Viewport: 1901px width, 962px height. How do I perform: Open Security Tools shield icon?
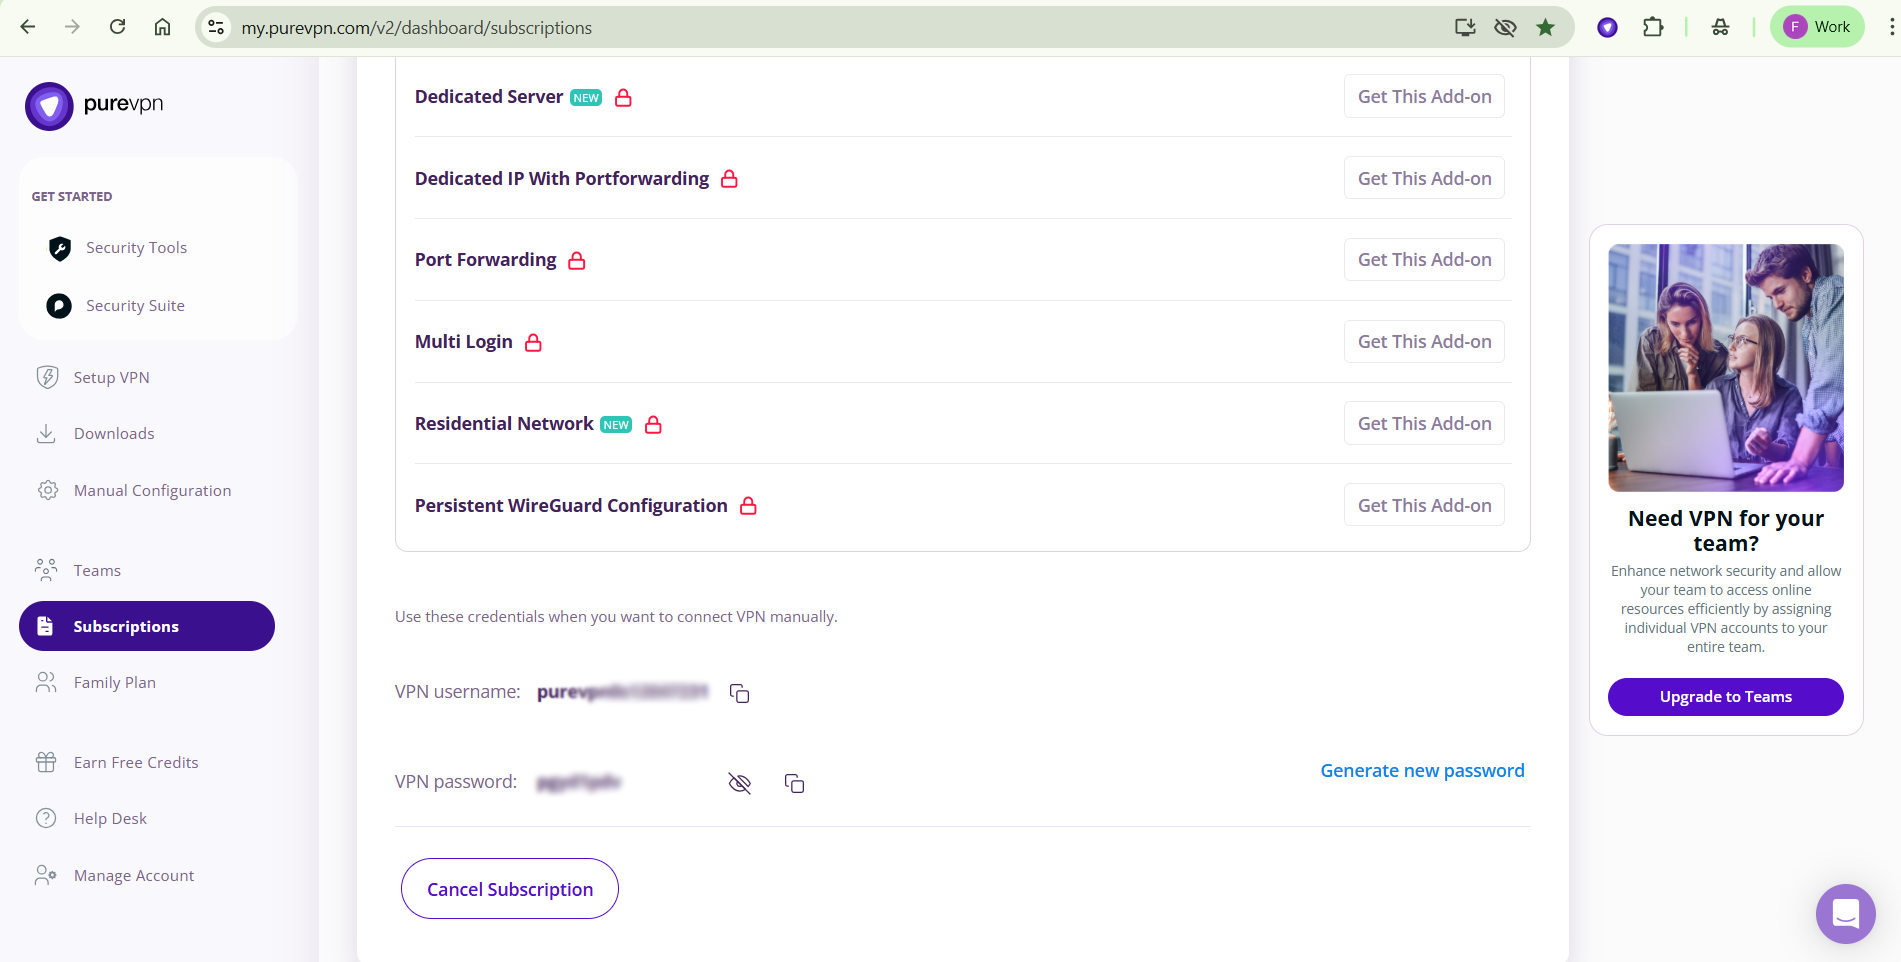pos(60,248)
